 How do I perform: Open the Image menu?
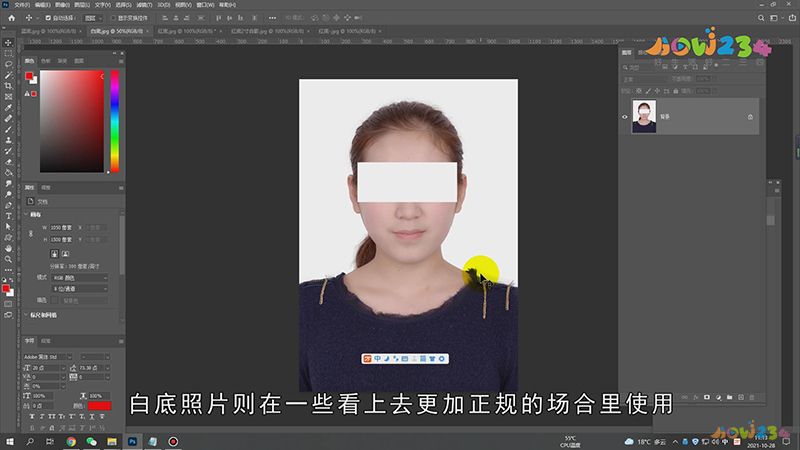[62, 5]
